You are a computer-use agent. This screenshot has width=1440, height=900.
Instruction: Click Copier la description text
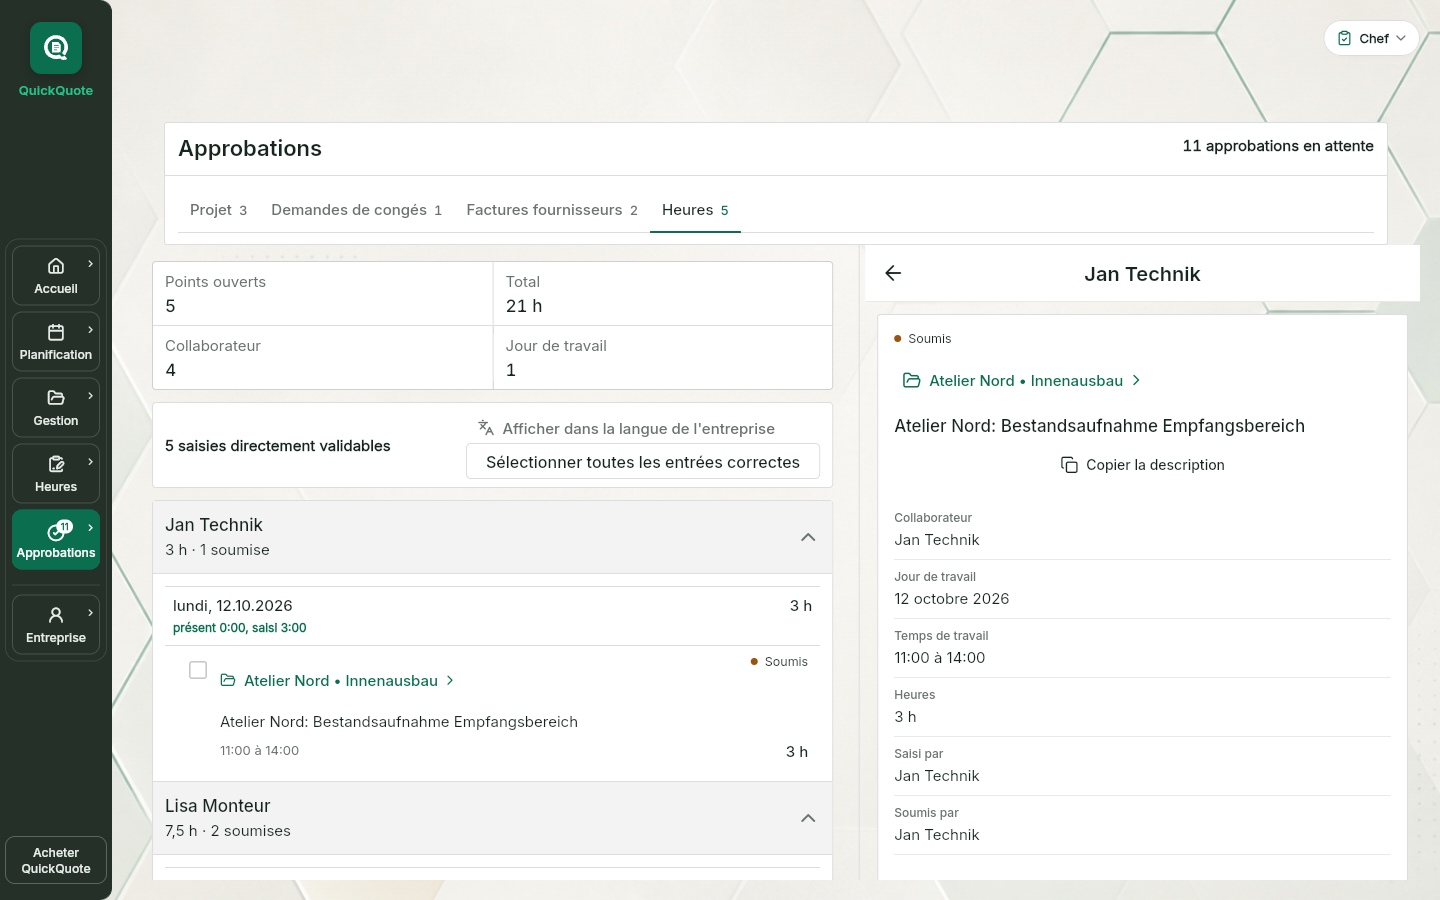coord(1155,465)
